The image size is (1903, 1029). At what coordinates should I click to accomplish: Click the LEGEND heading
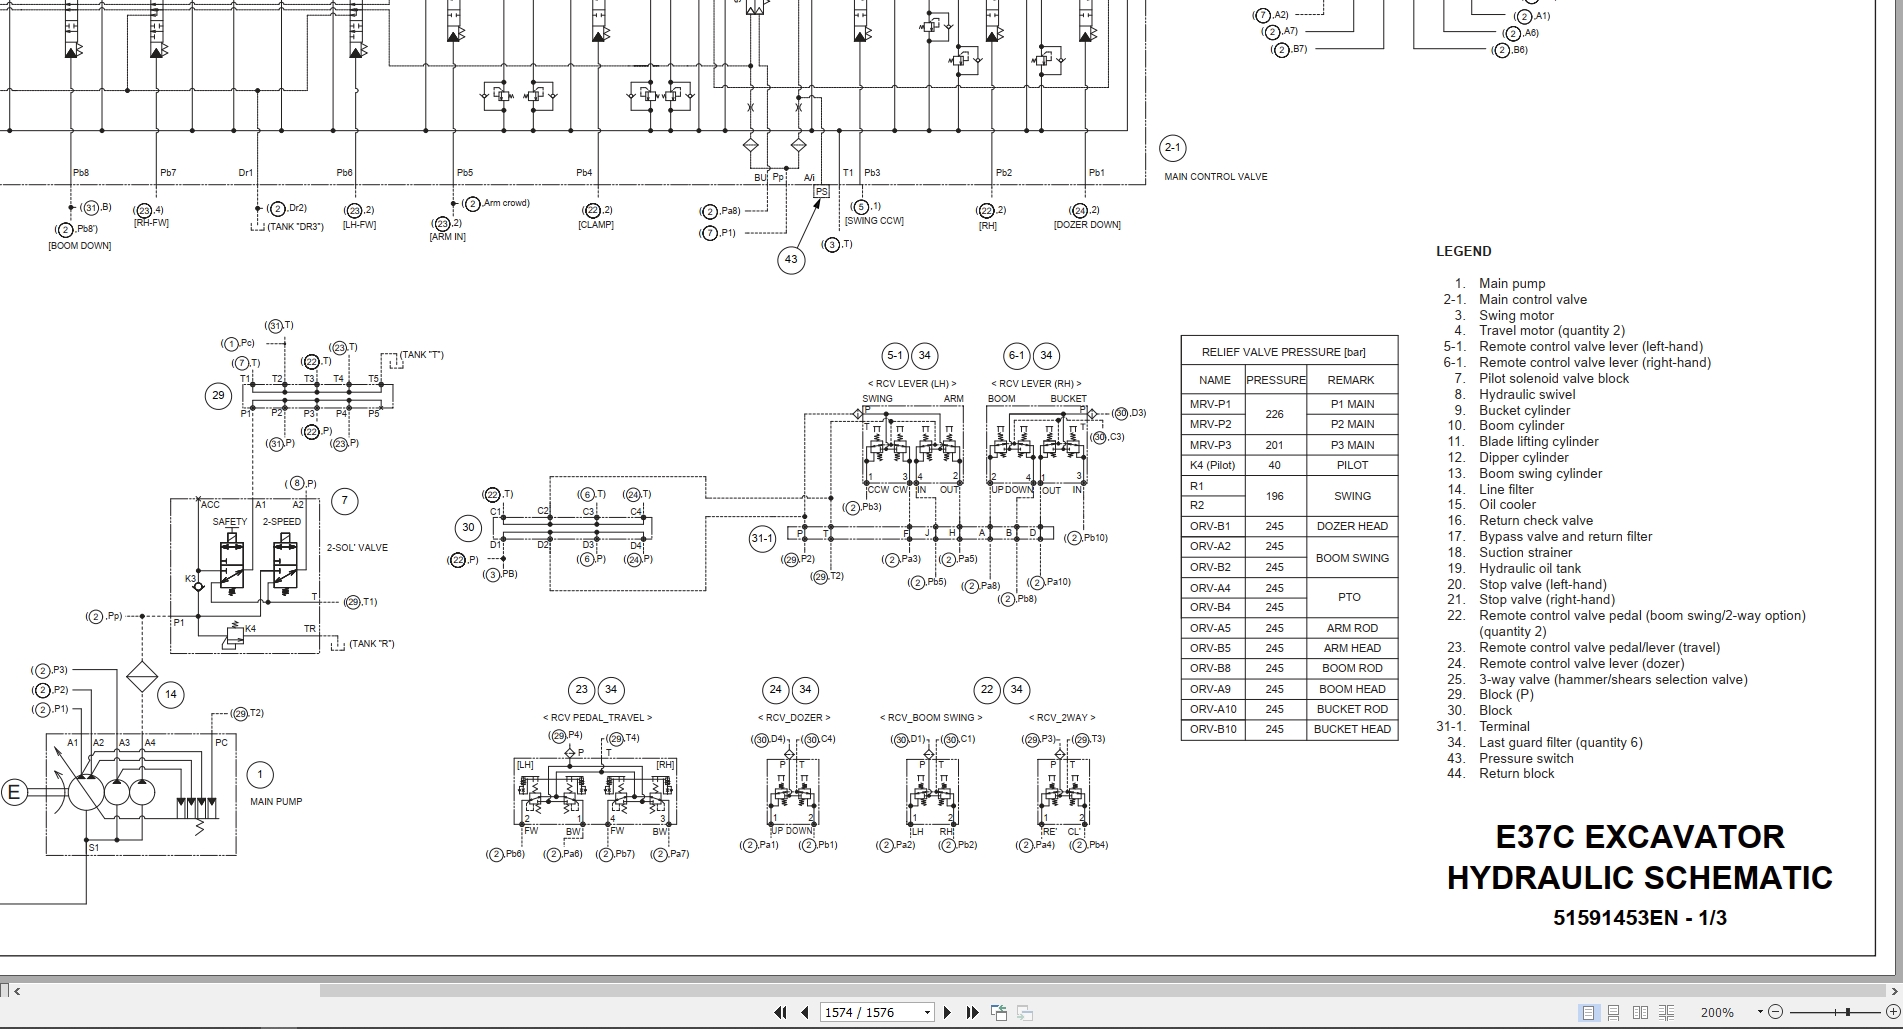1464,251
